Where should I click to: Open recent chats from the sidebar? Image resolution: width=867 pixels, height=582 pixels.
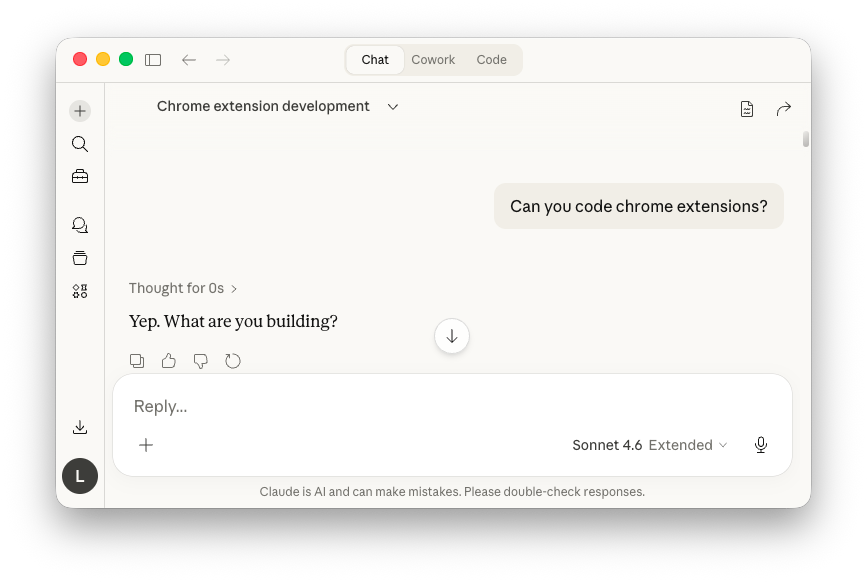click(x=80, y=224)
